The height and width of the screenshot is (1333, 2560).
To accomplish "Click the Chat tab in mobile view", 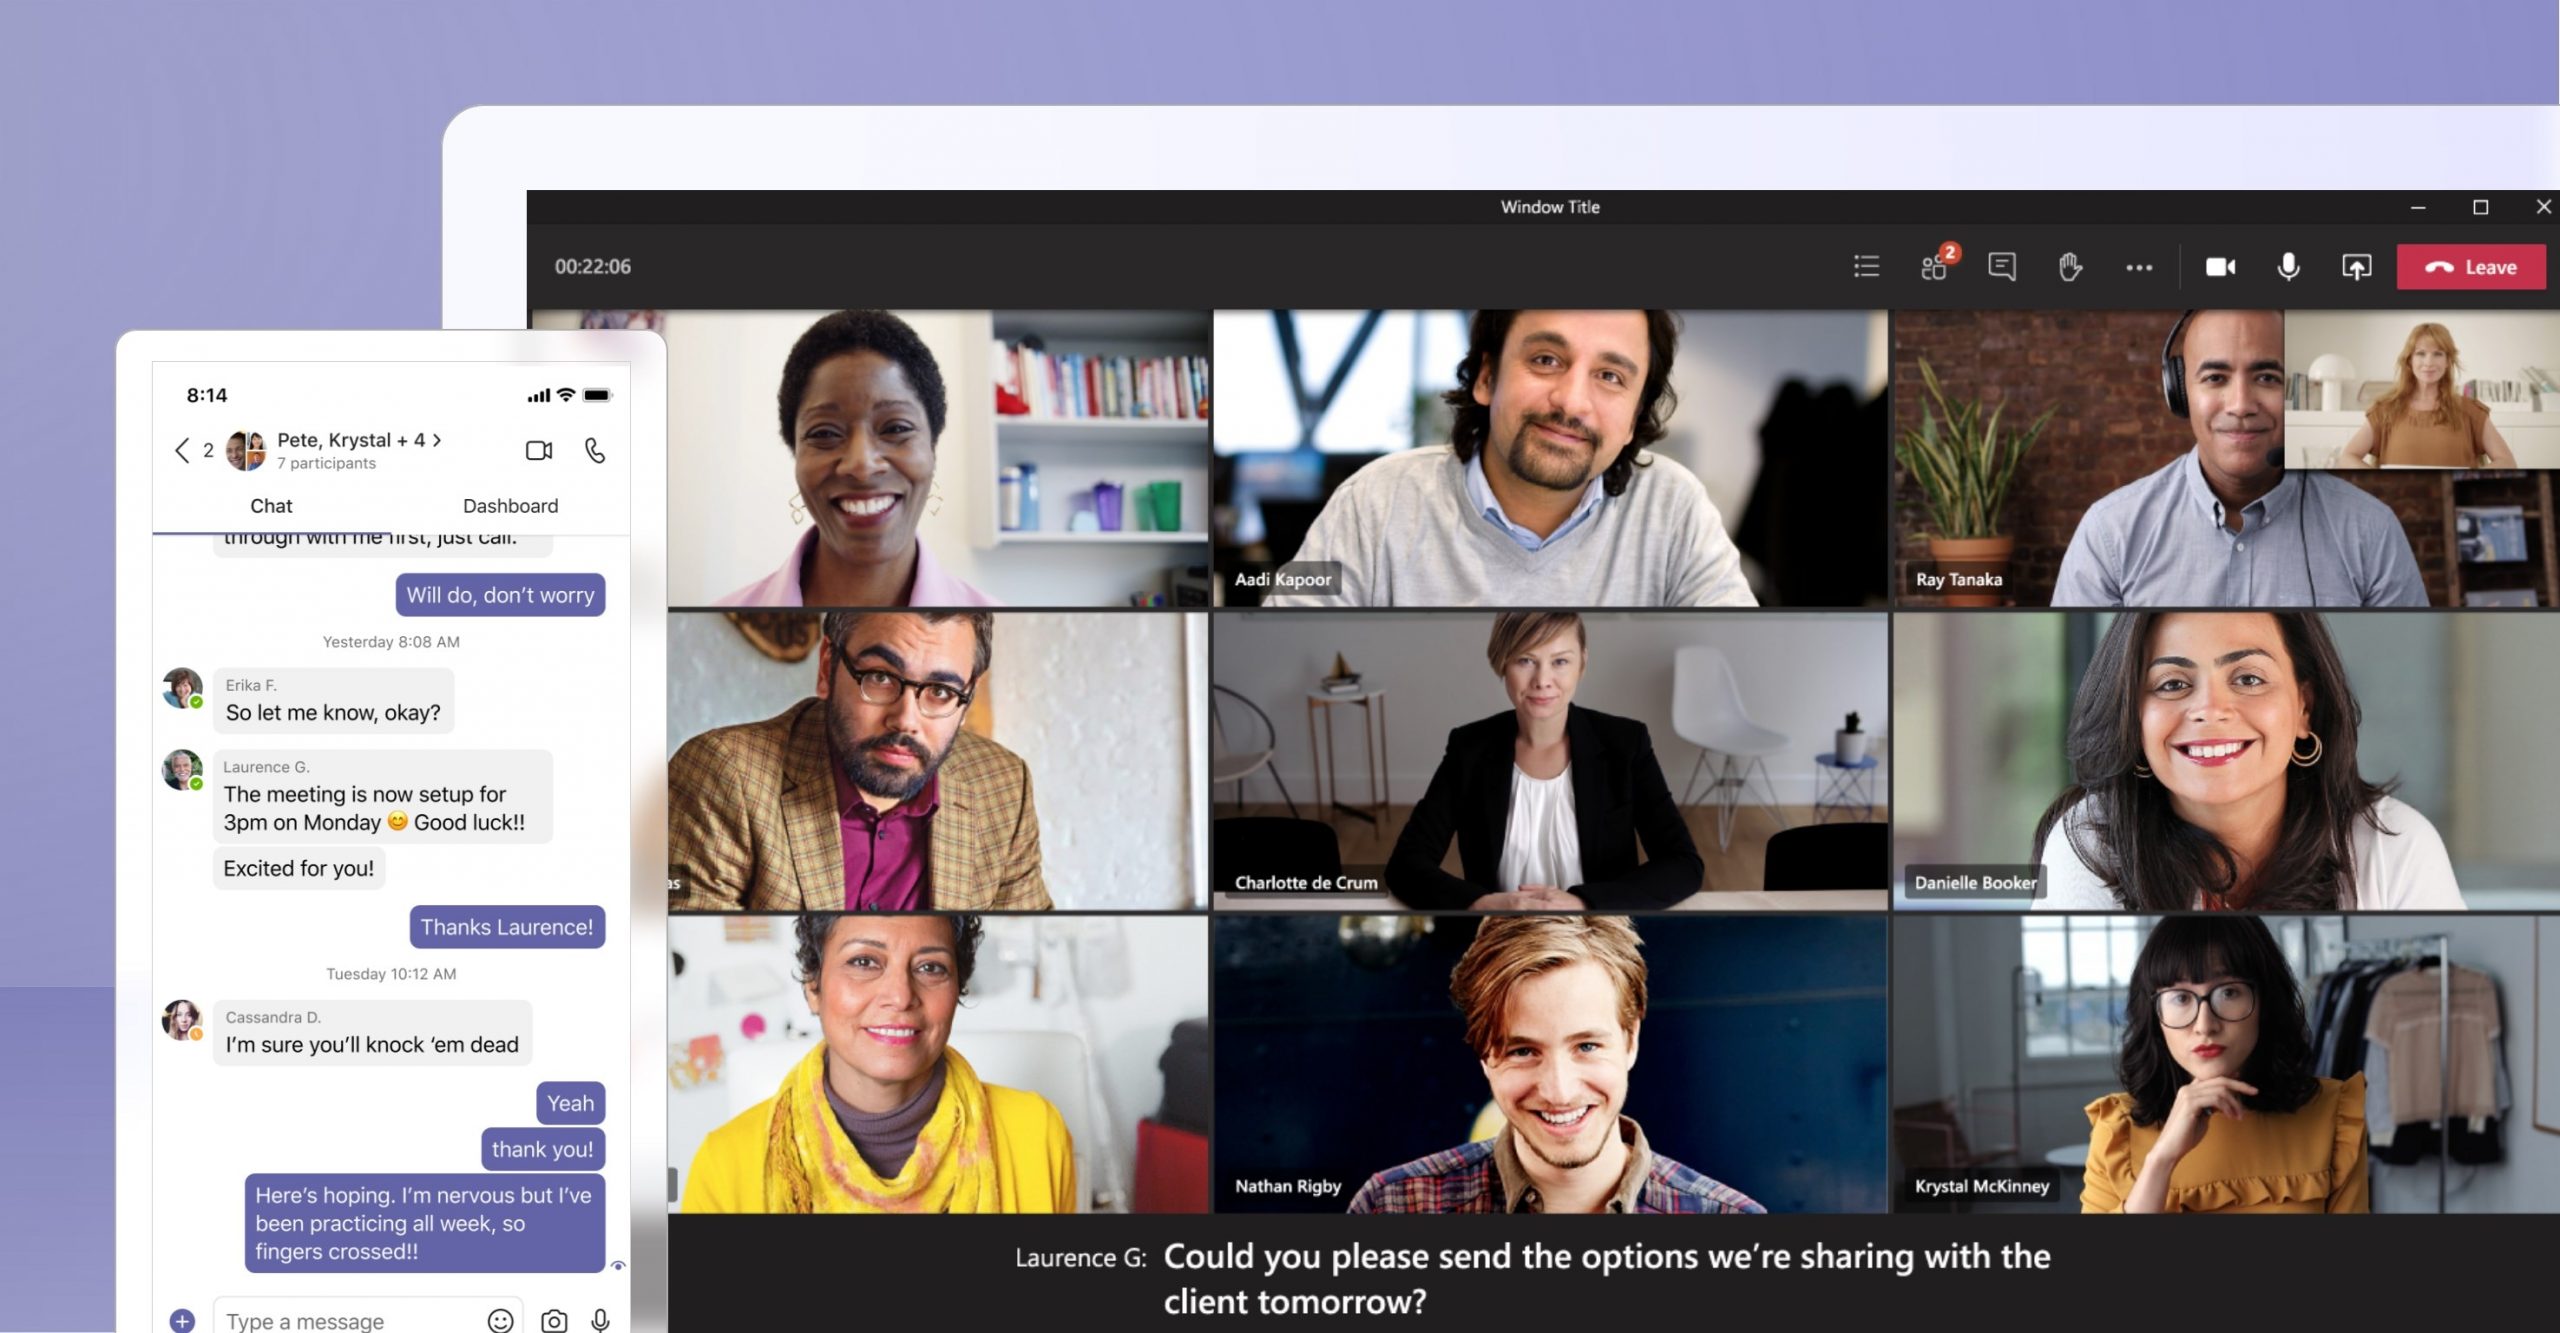I will (x=269, y=505).
